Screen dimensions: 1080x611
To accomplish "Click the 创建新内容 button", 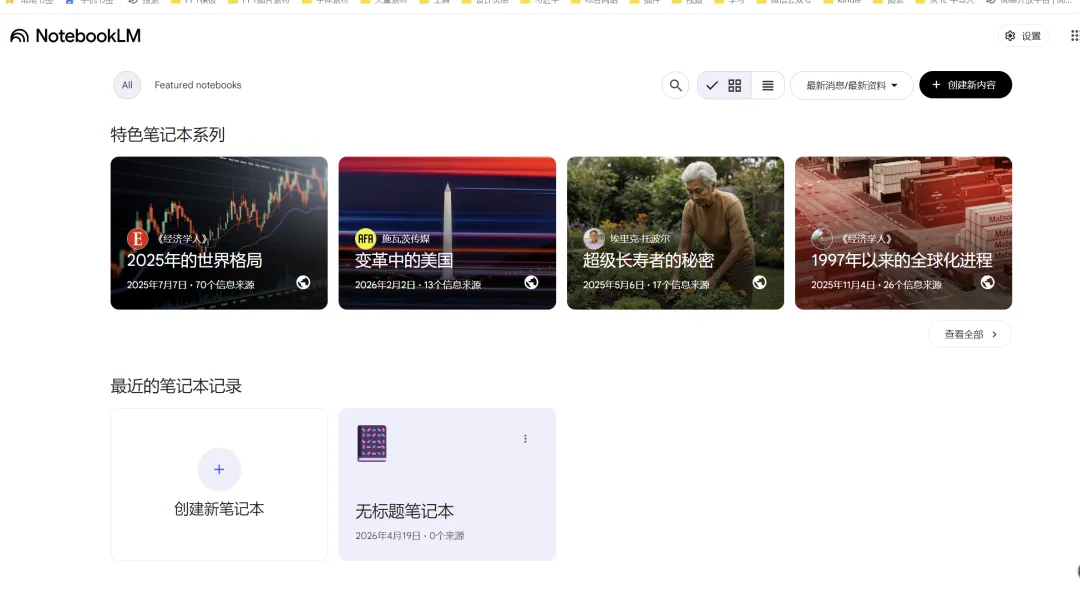I will (965, 85).
